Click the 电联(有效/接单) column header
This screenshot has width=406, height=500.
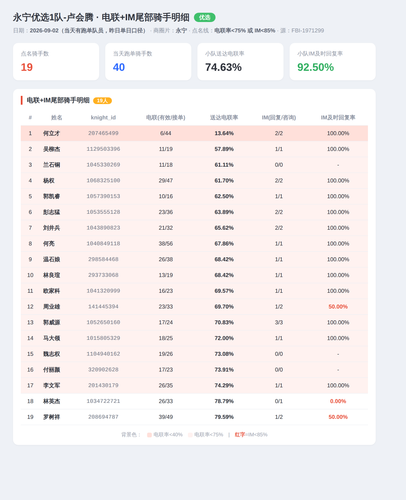pos(166,117)
